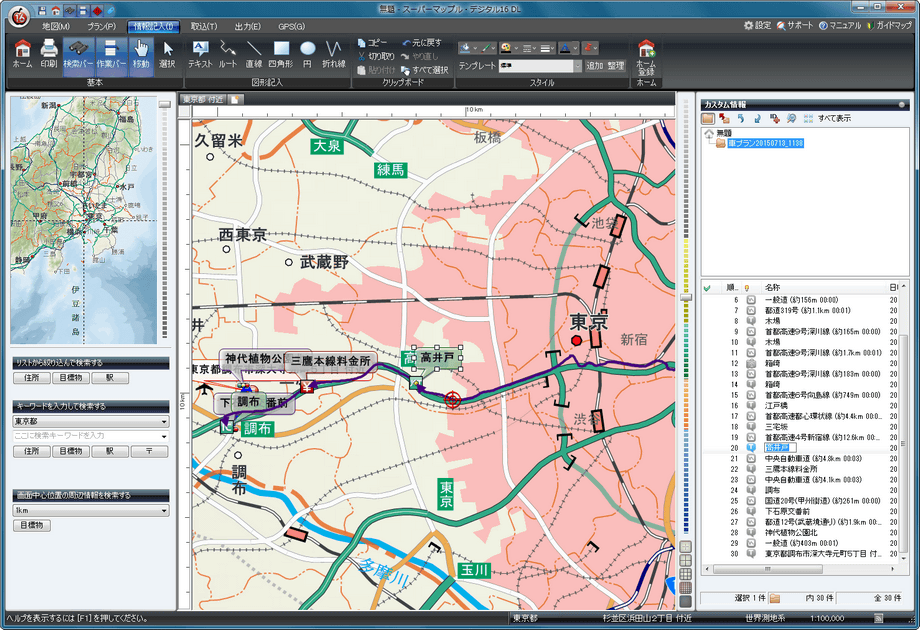Image resolution: width=920 pixels, height=630 pixels.
Task: Select the 折れ線 polyline tool
Action: 334,54
